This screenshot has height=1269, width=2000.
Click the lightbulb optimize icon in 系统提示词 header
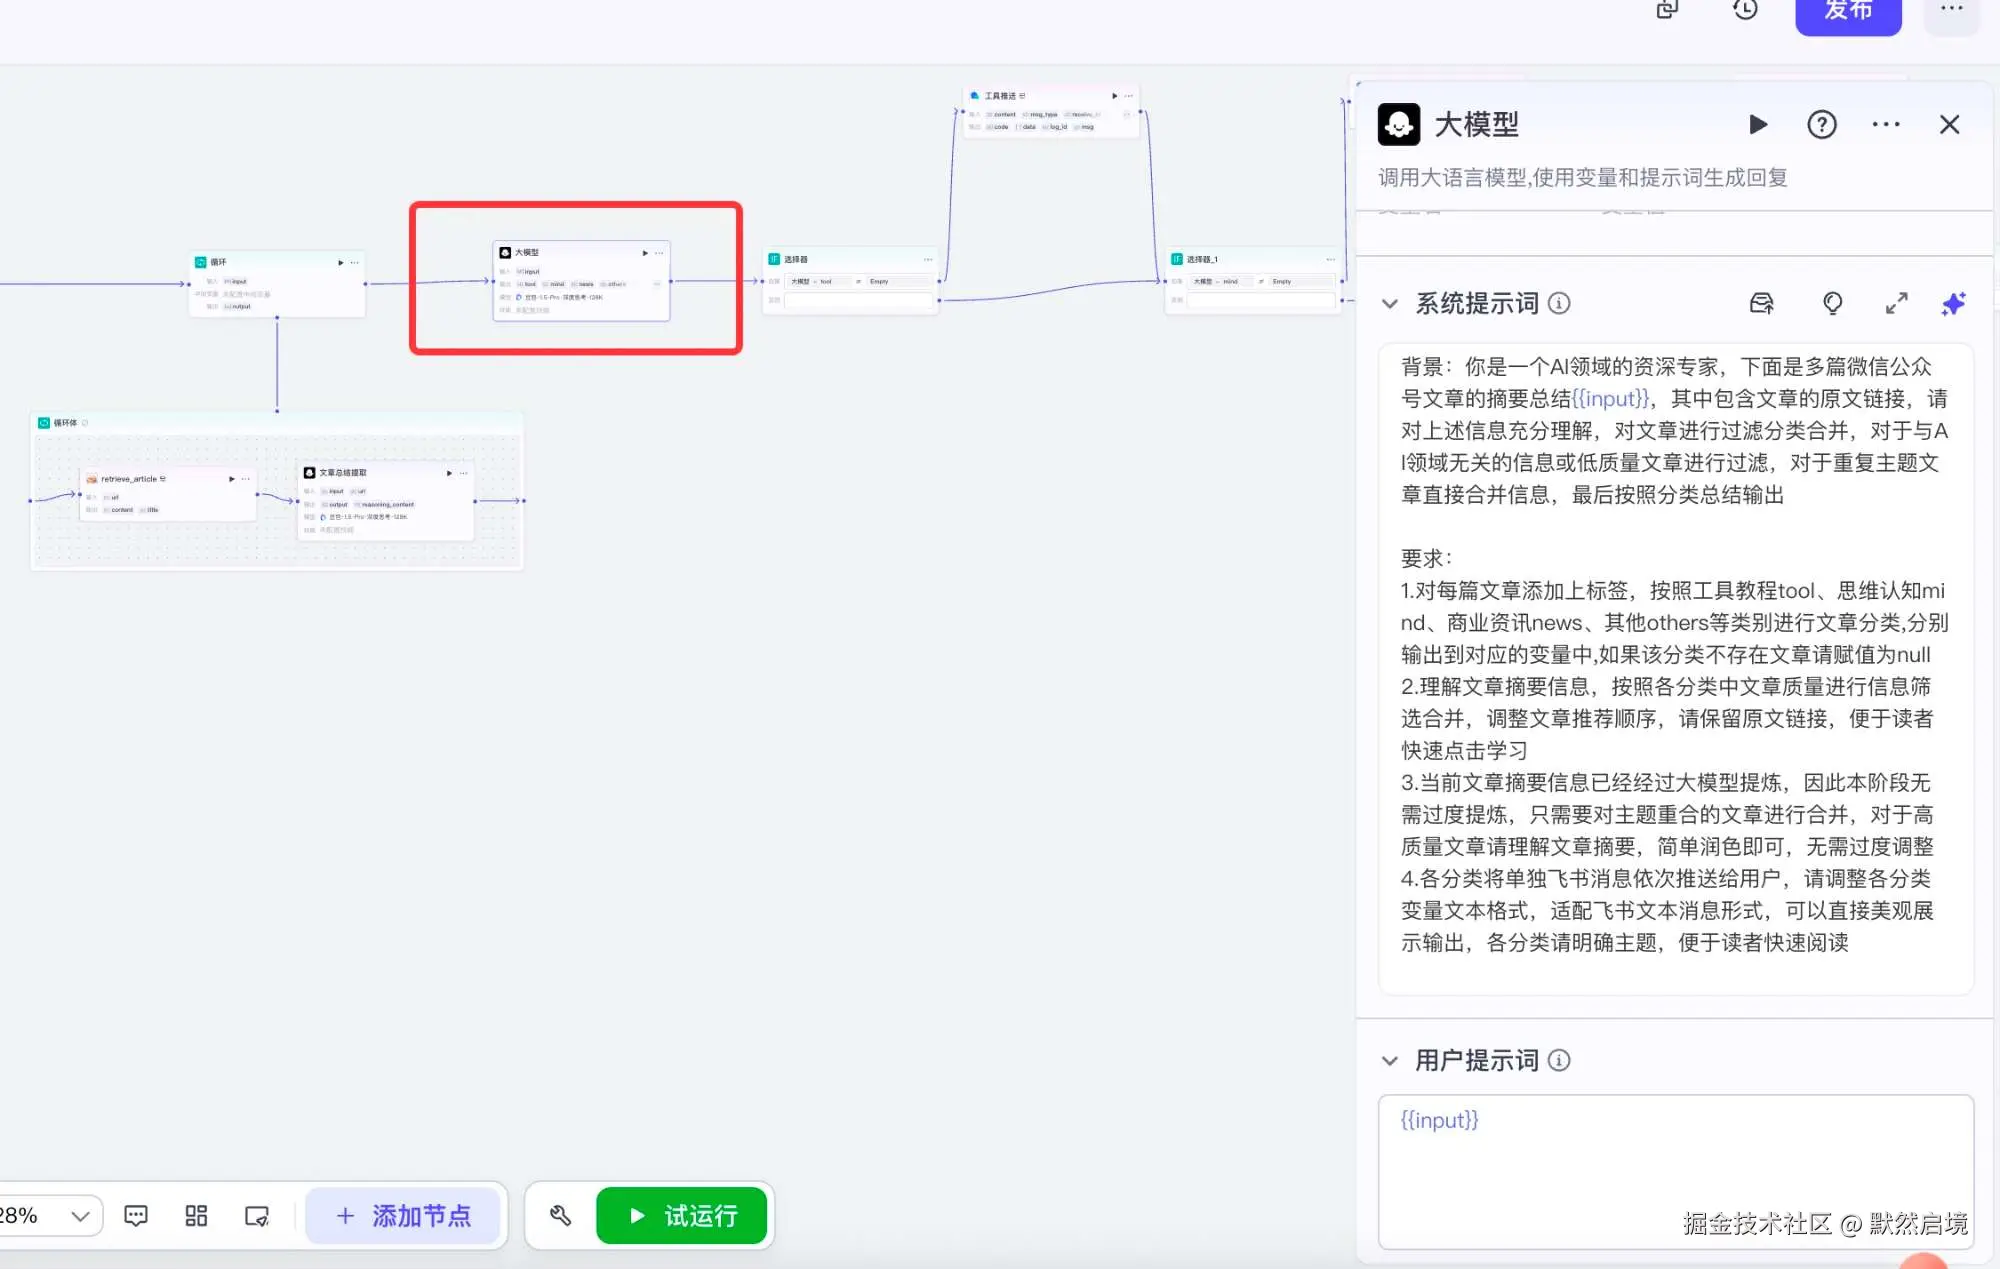tap(1833, 303)
